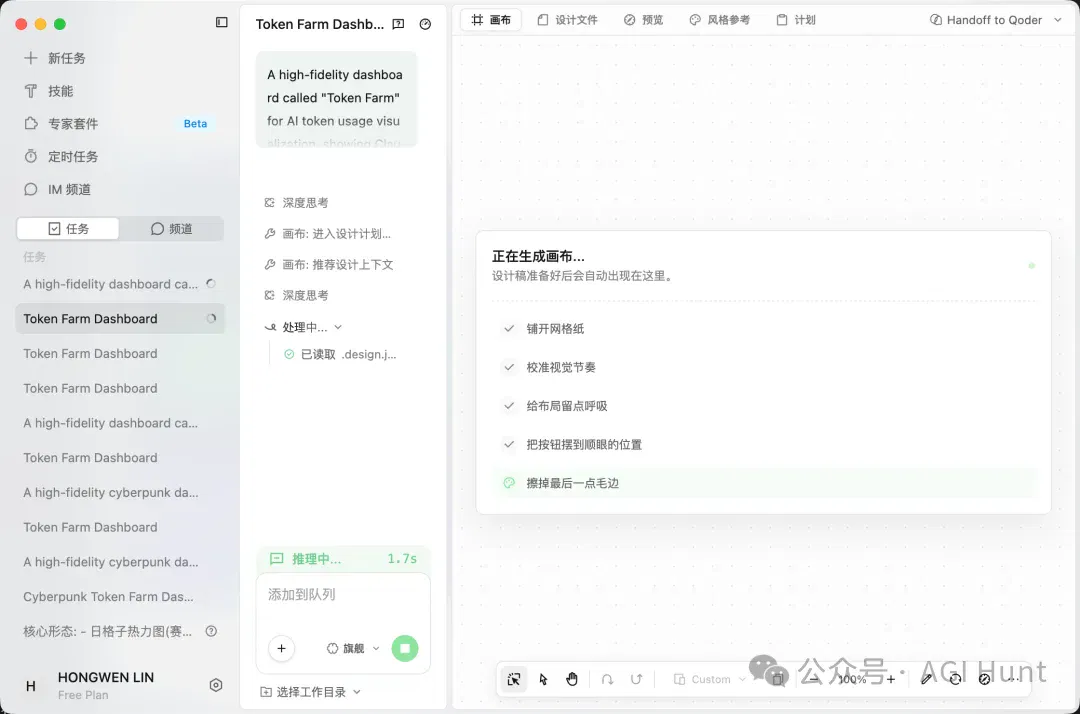Zoom in with the plus button

click(x=891, y=680)
